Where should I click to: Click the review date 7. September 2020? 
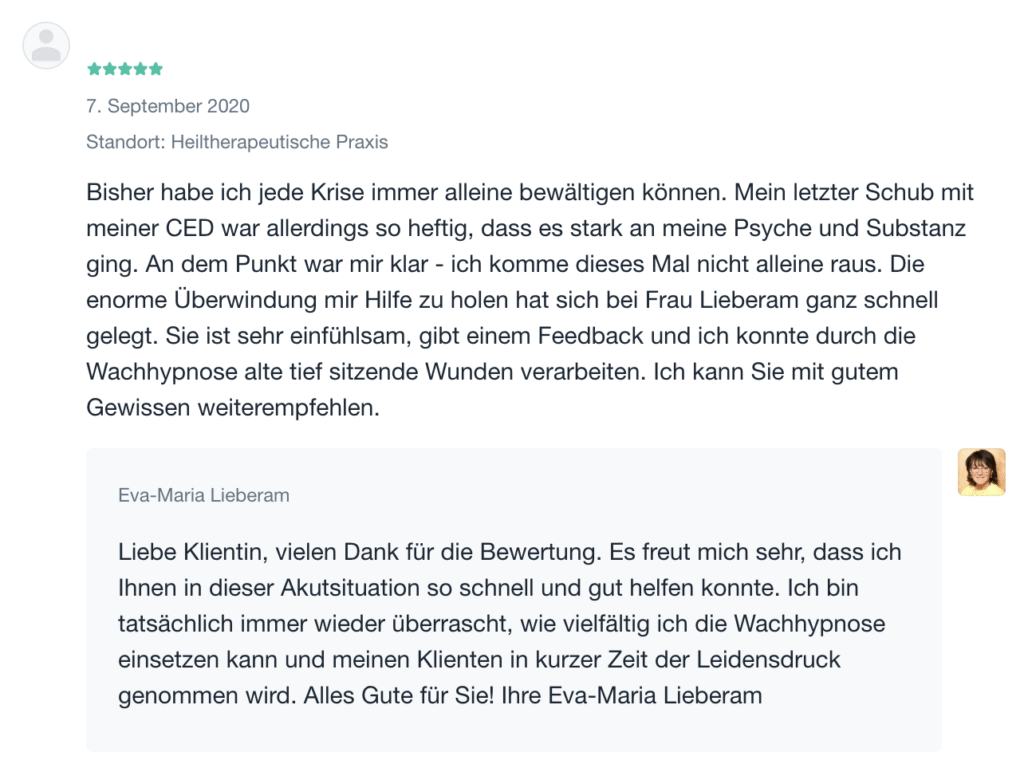tap(168, 106)
